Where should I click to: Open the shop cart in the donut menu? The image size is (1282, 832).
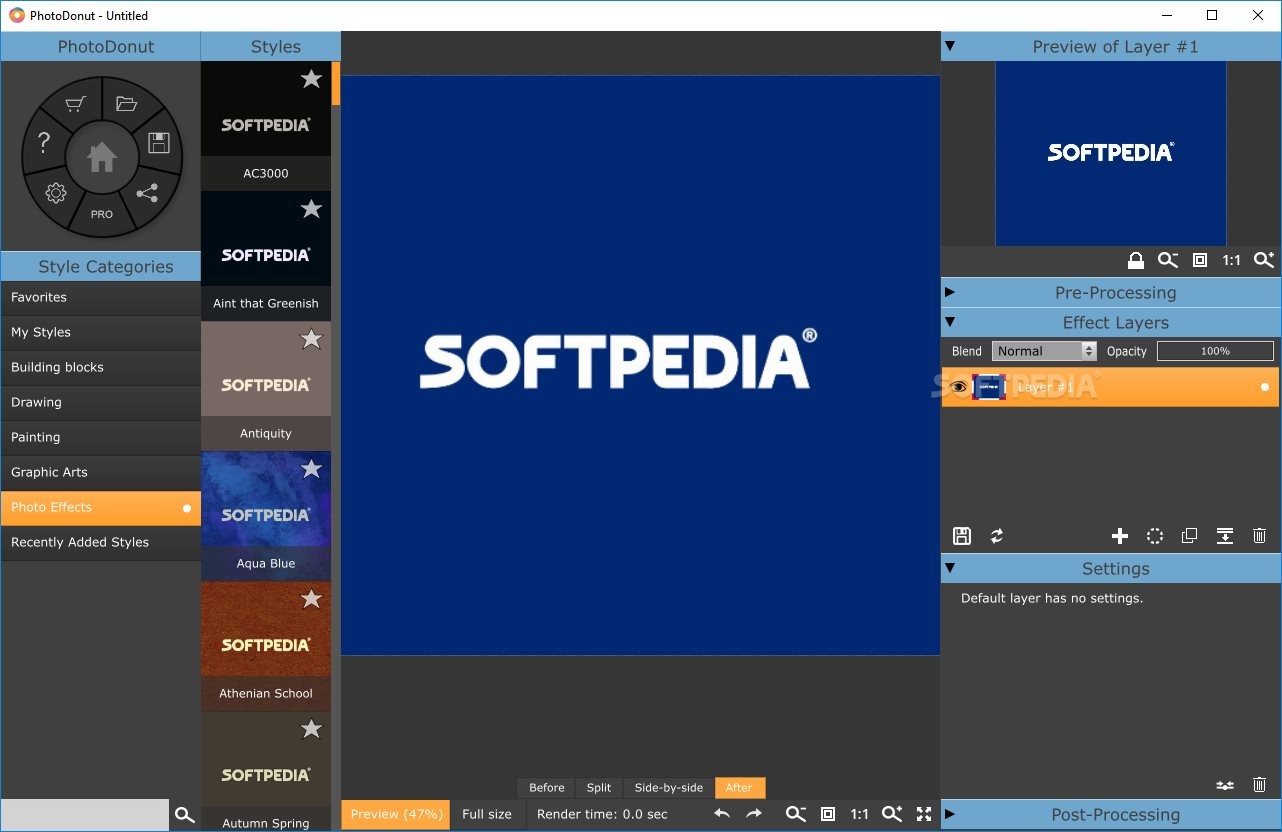[75, 105]
